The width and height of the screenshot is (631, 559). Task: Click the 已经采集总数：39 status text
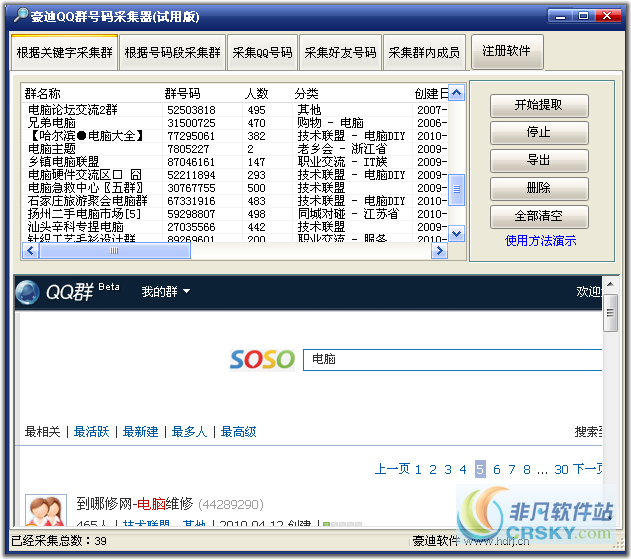click(59, 541)
